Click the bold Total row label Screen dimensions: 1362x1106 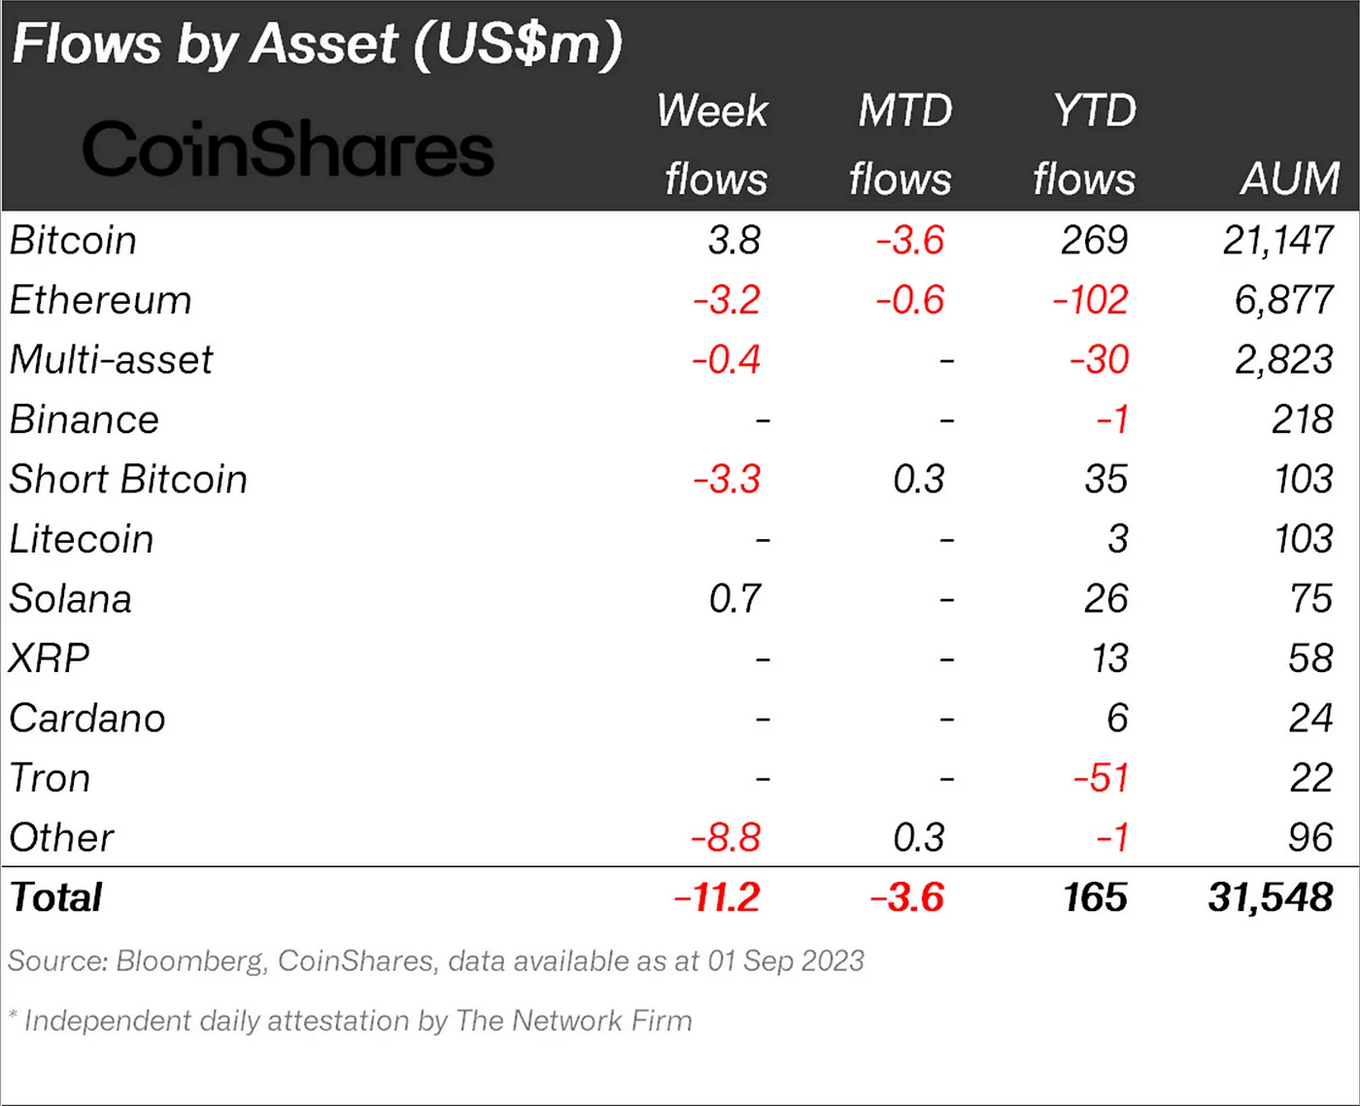point(56,898)
